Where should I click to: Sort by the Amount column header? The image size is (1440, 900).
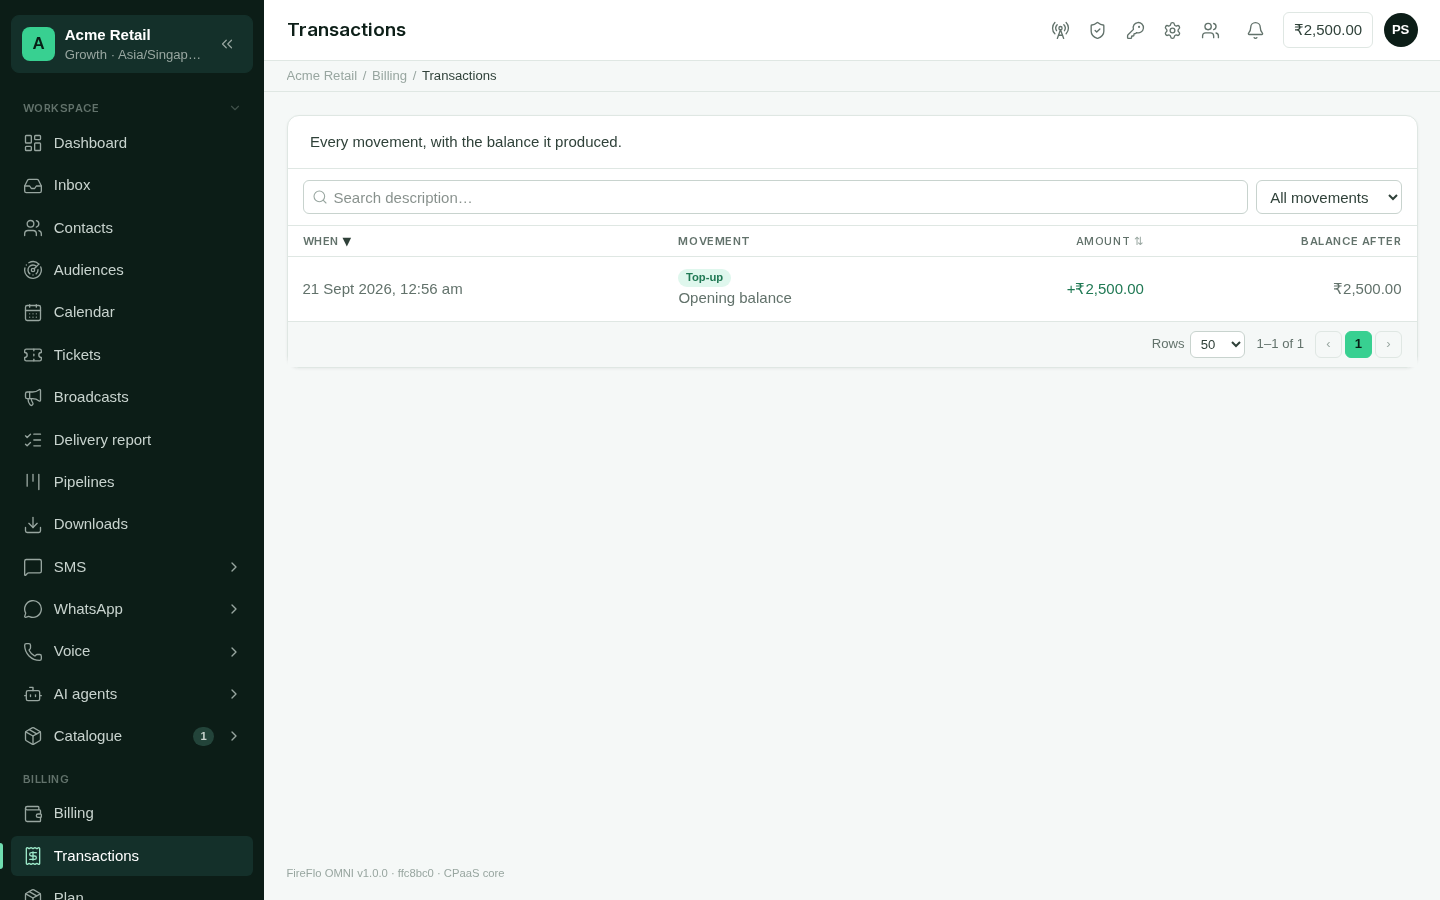pos(1110,241)
